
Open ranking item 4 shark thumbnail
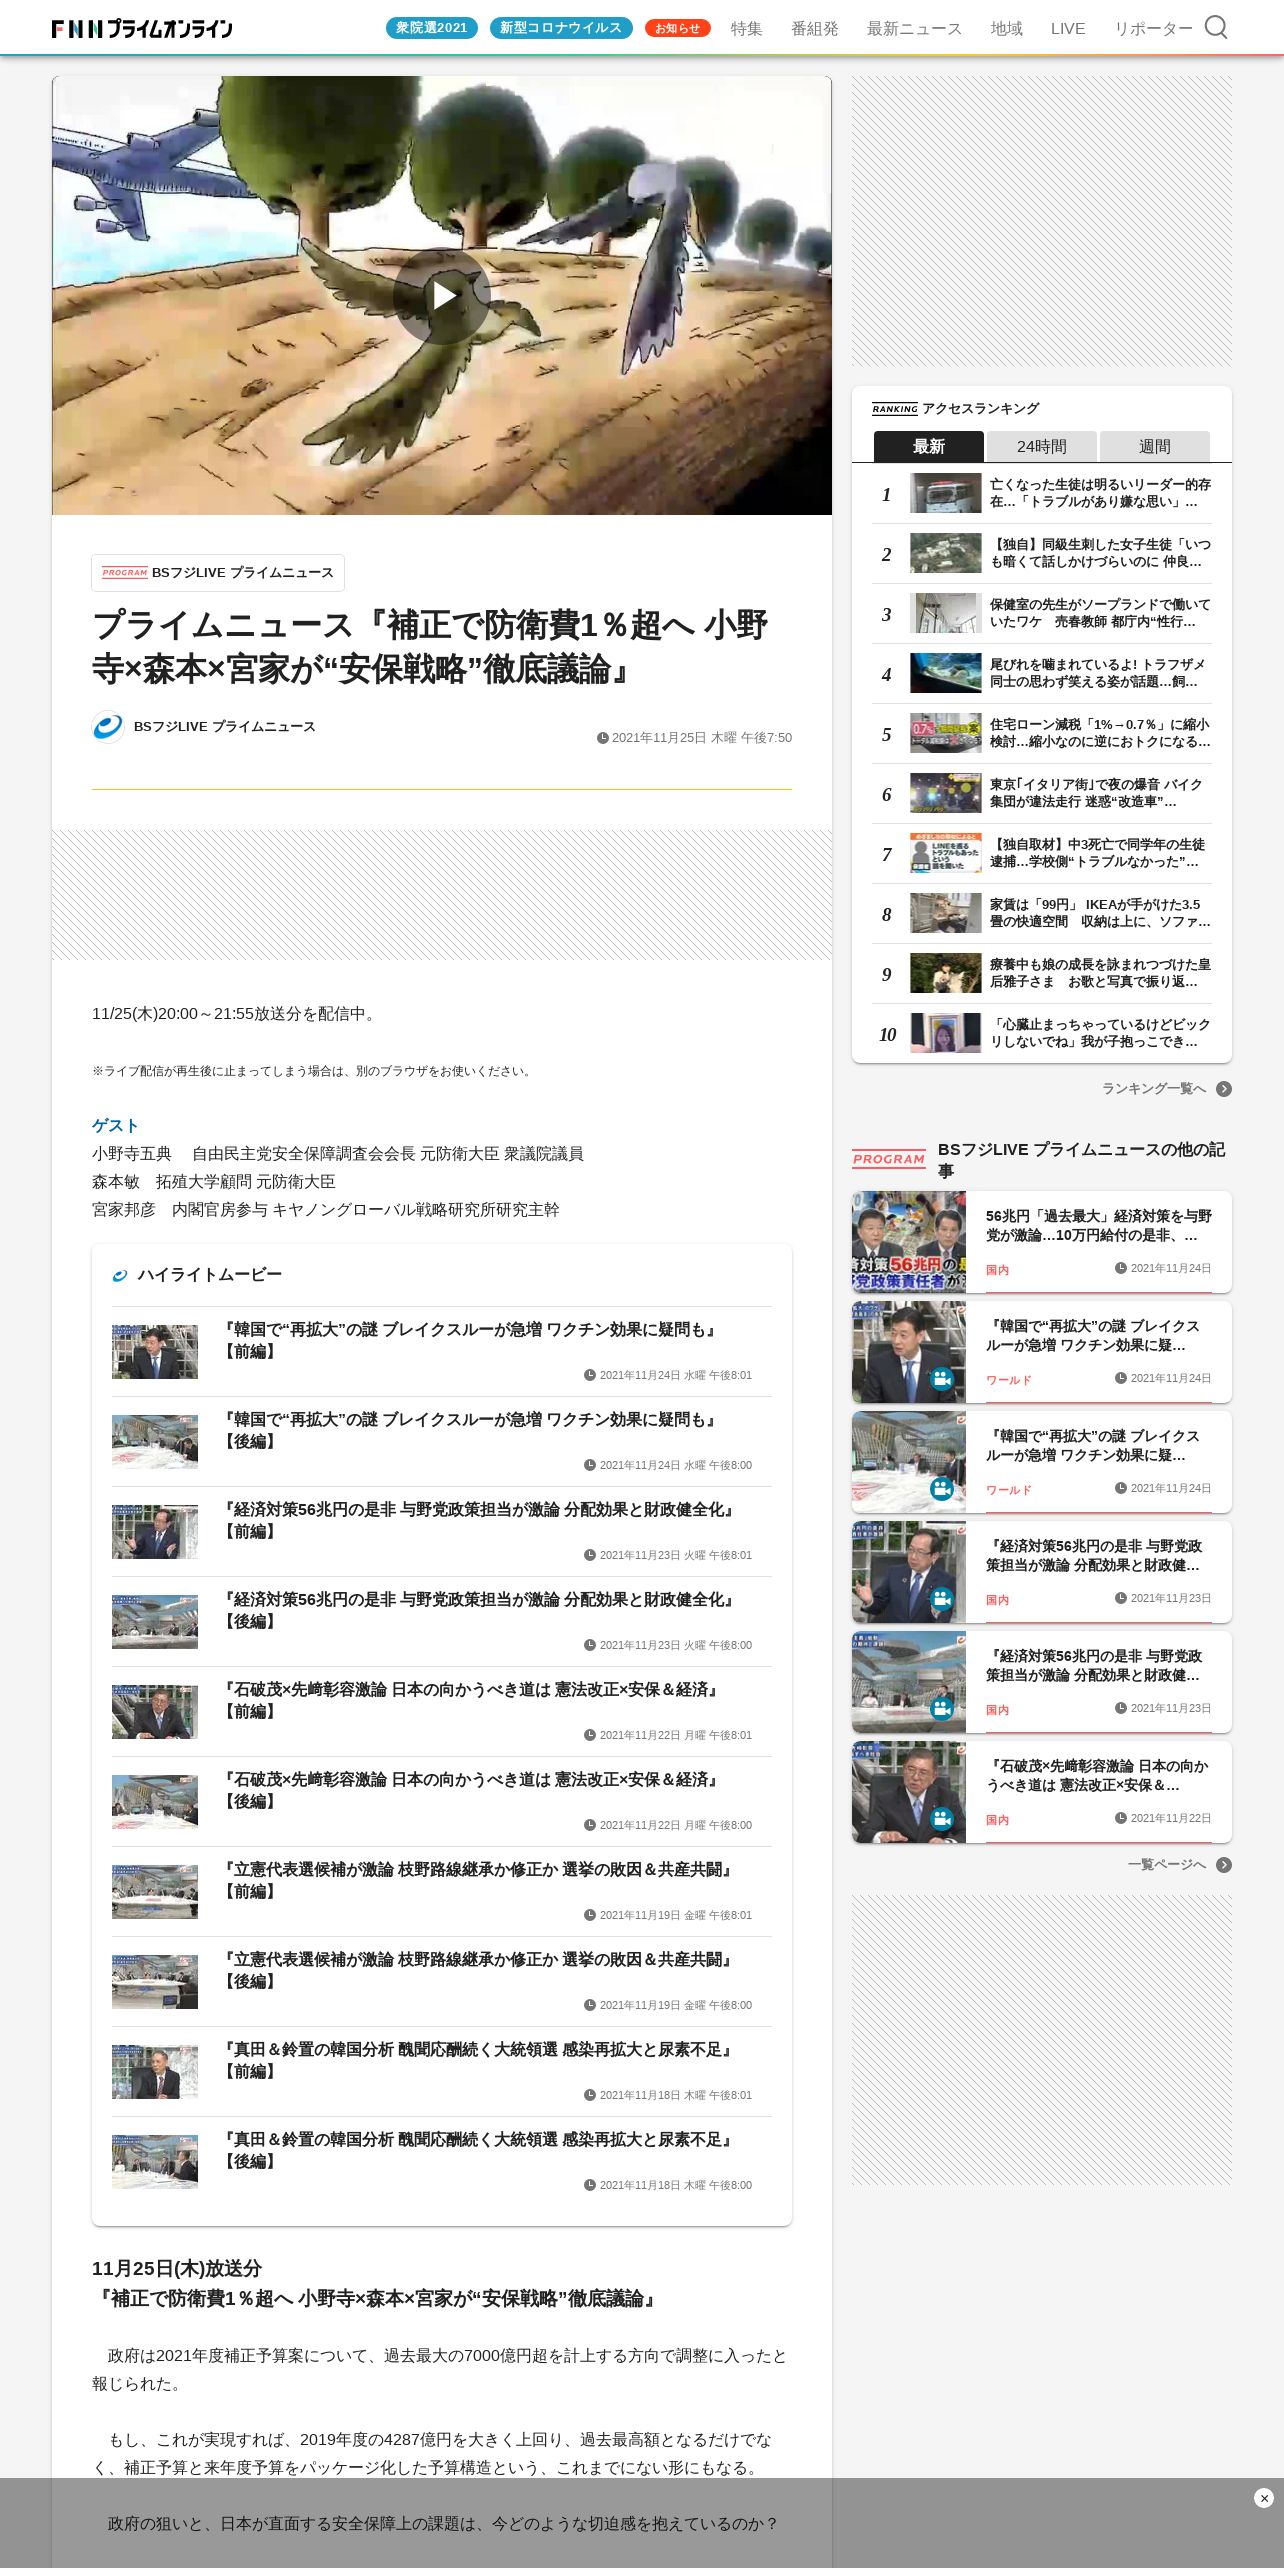(x=945, y=673)
